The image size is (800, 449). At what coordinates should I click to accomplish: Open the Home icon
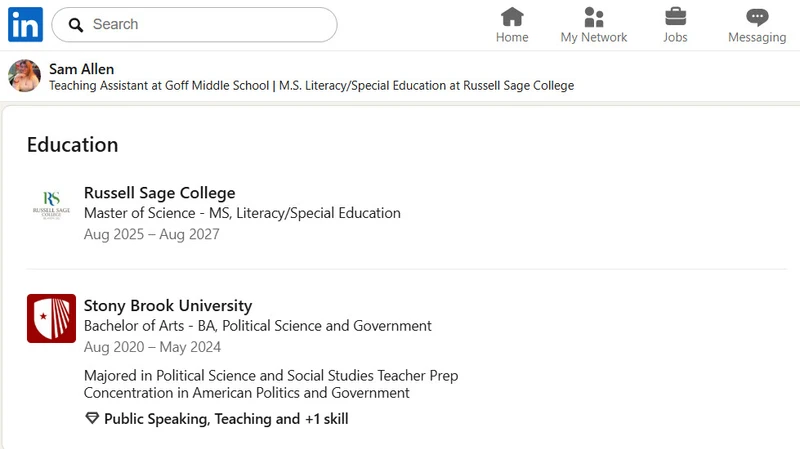[512, 17]
